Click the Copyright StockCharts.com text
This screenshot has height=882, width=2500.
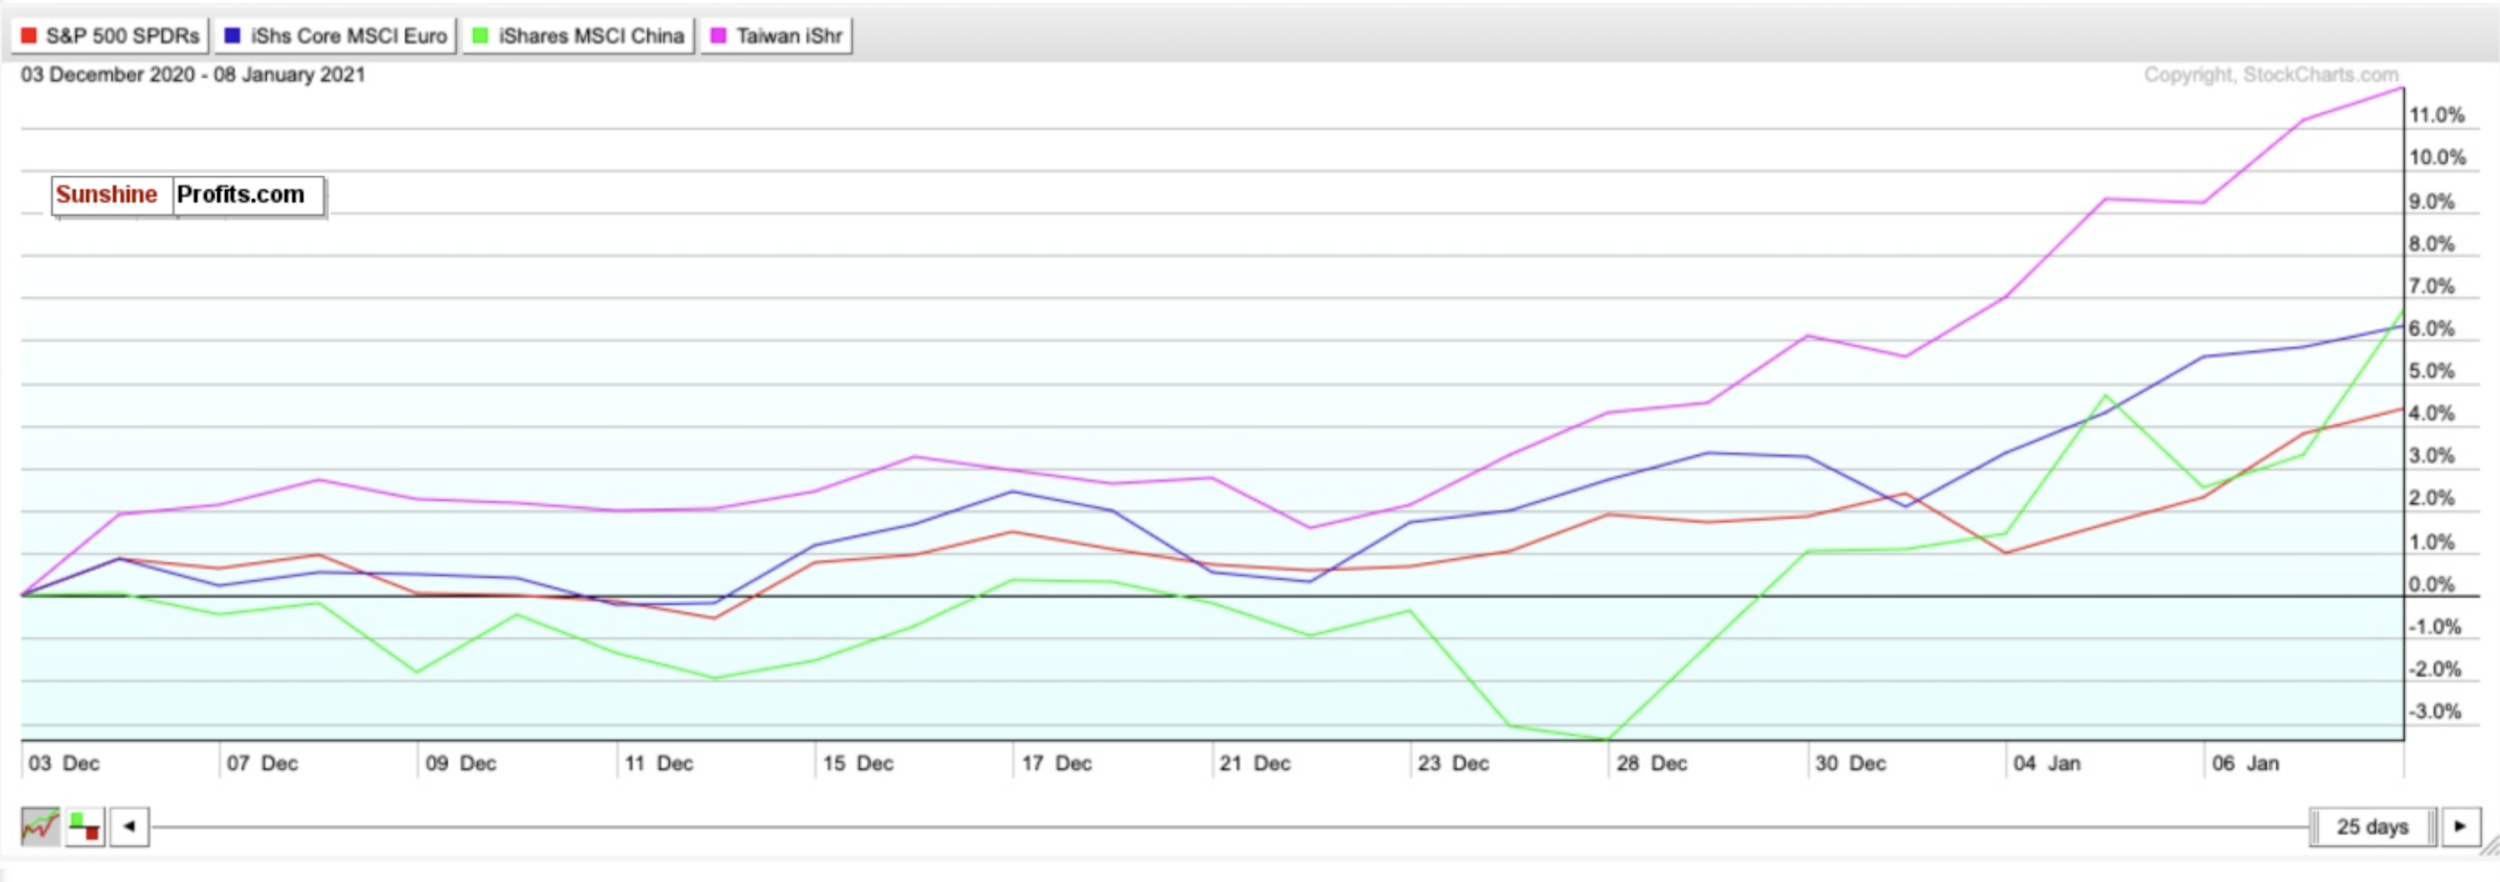tap(2271, 75)
